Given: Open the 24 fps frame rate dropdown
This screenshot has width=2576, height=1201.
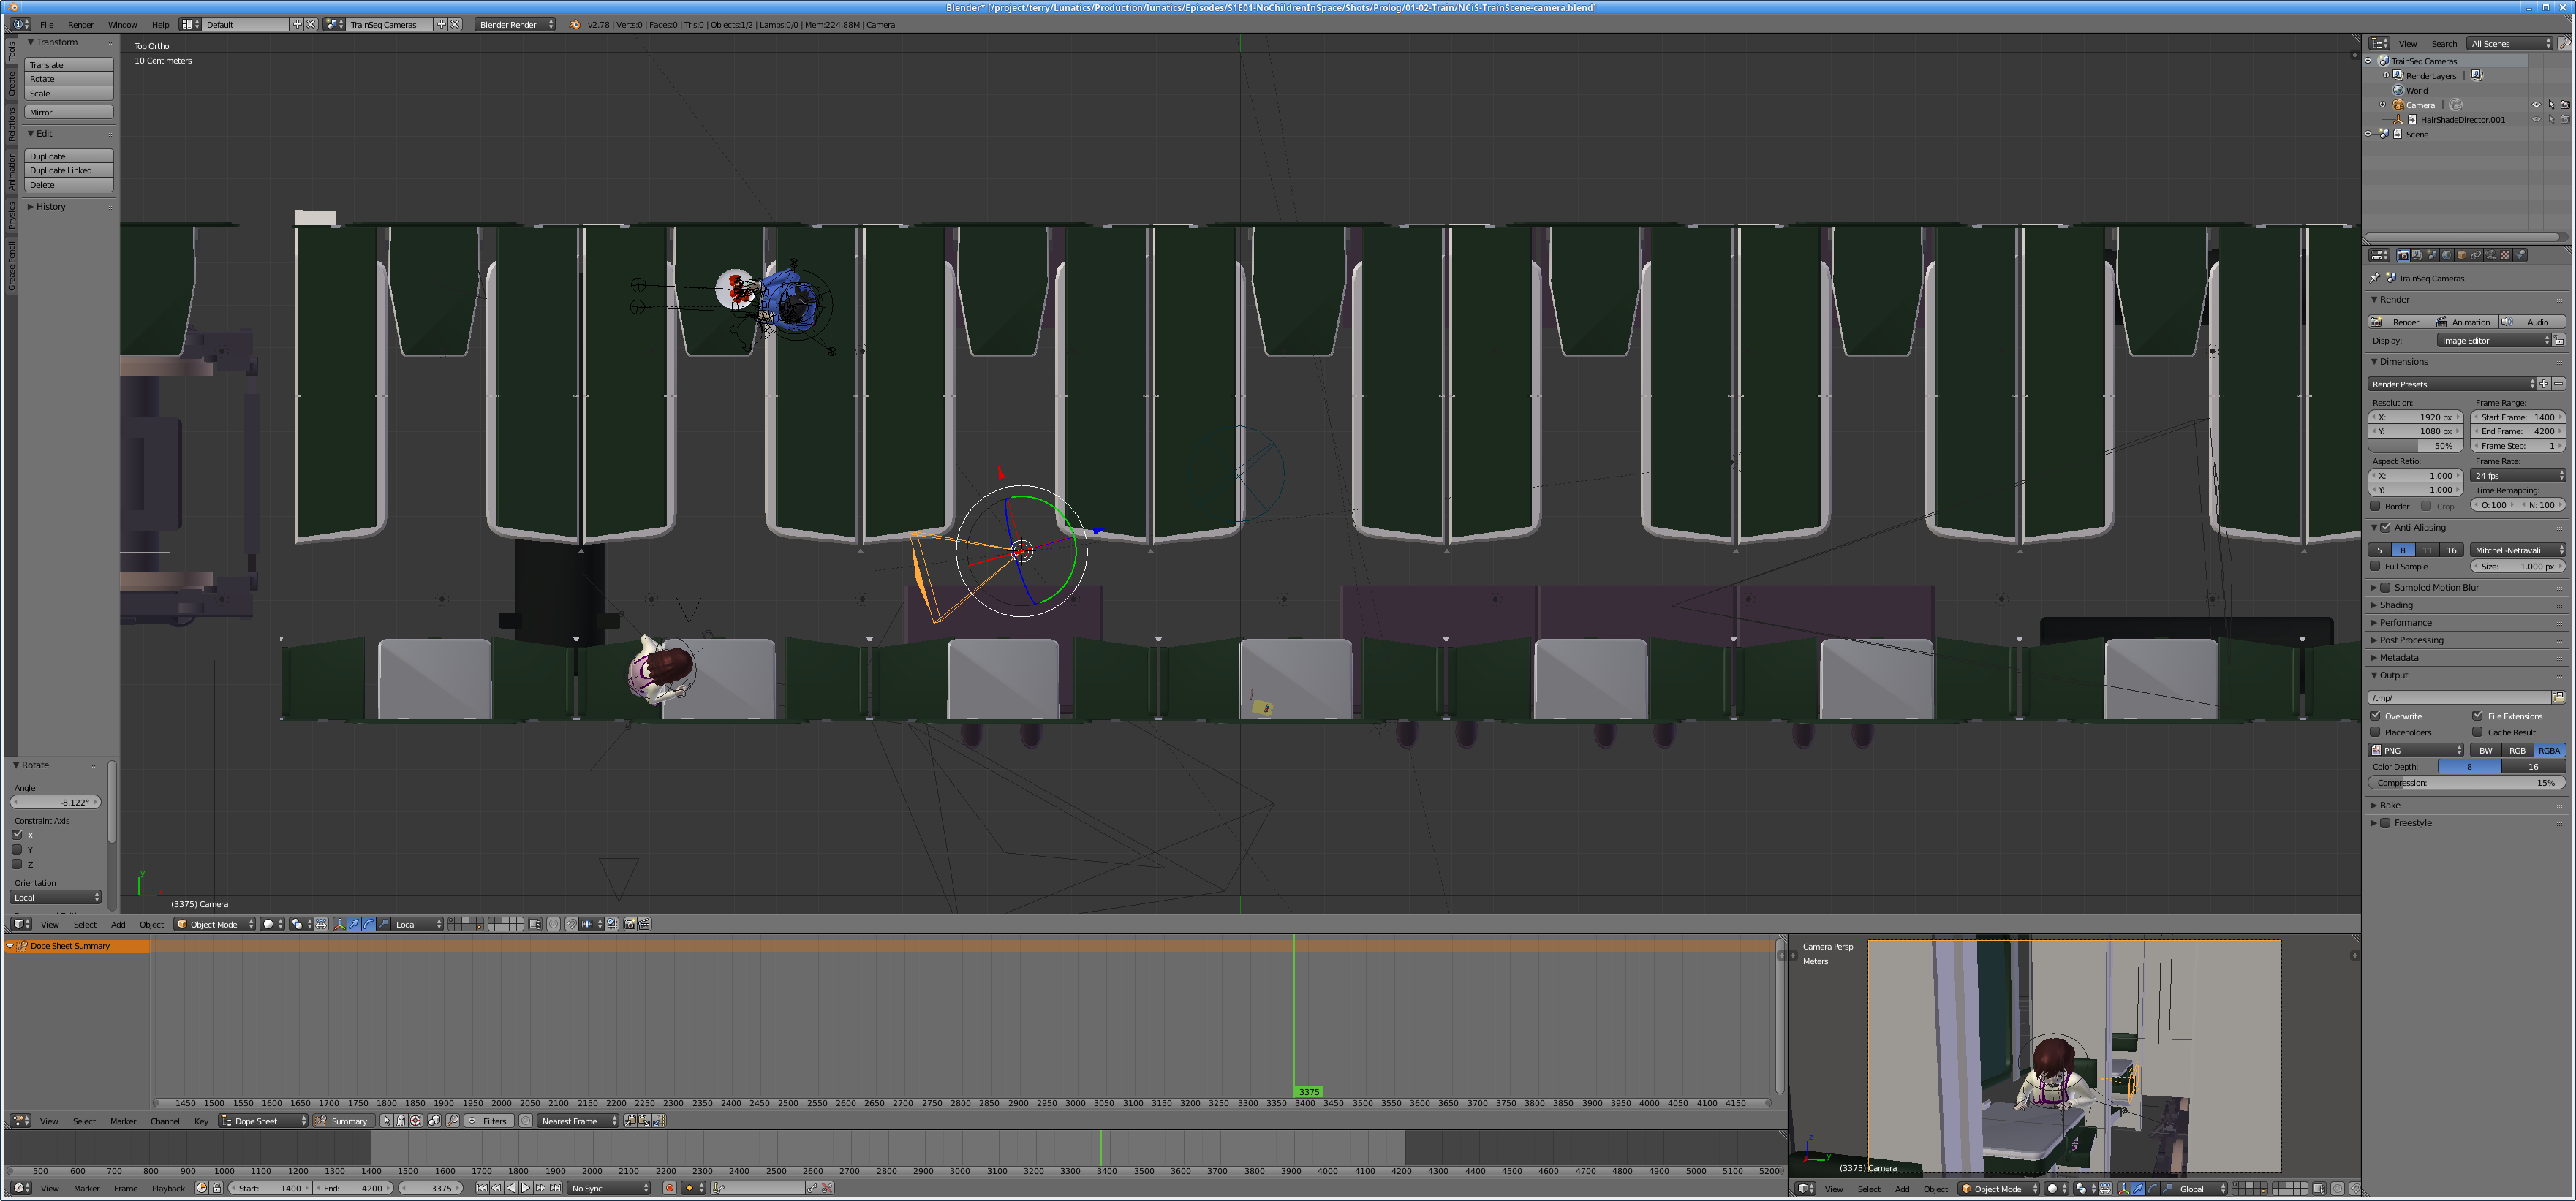Looking at the screenshot, I should 2517,476.
